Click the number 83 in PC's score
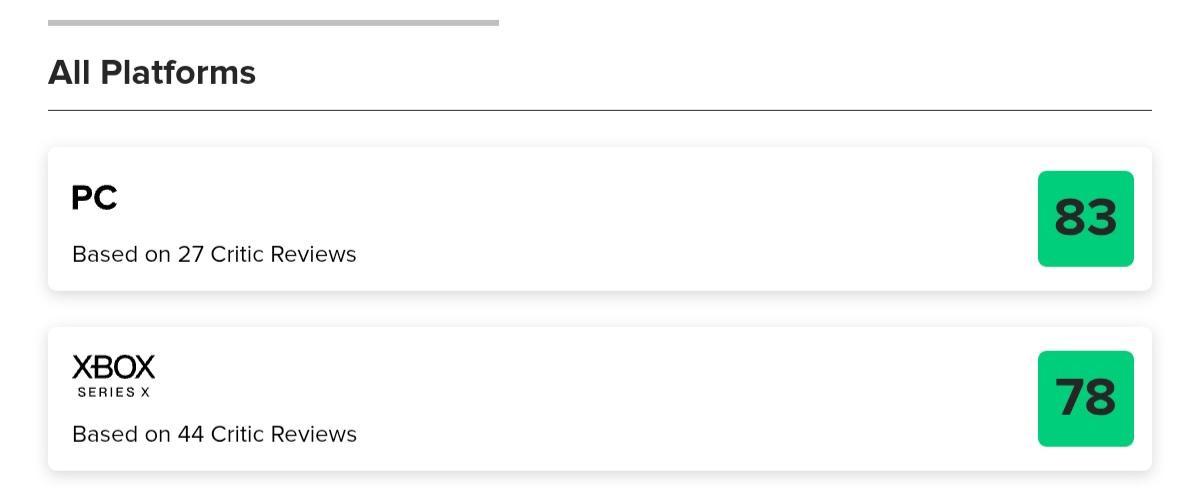The height and width of the screenshot is (492, 1200). point(1085,218)
